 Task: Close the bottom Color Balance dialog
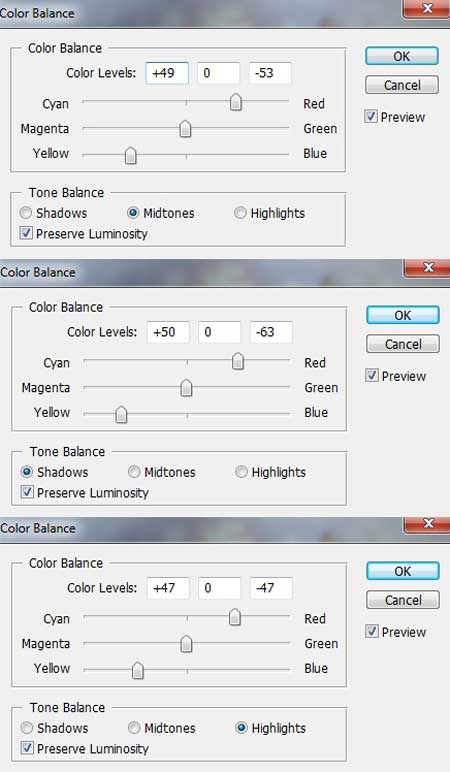click(427, 523)
